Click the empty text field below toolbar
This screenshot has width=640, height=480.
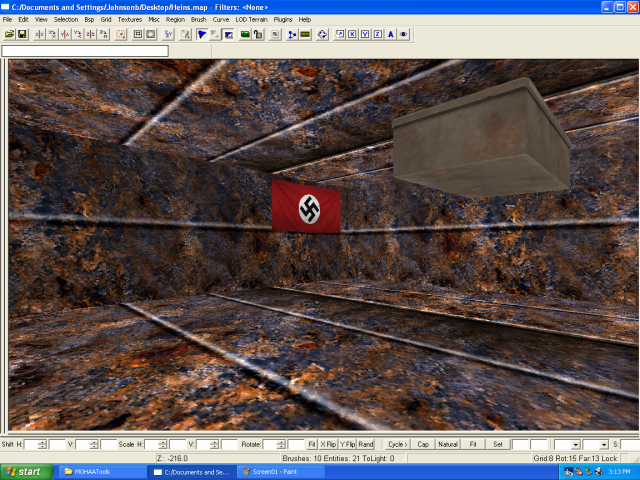point(85,51)
